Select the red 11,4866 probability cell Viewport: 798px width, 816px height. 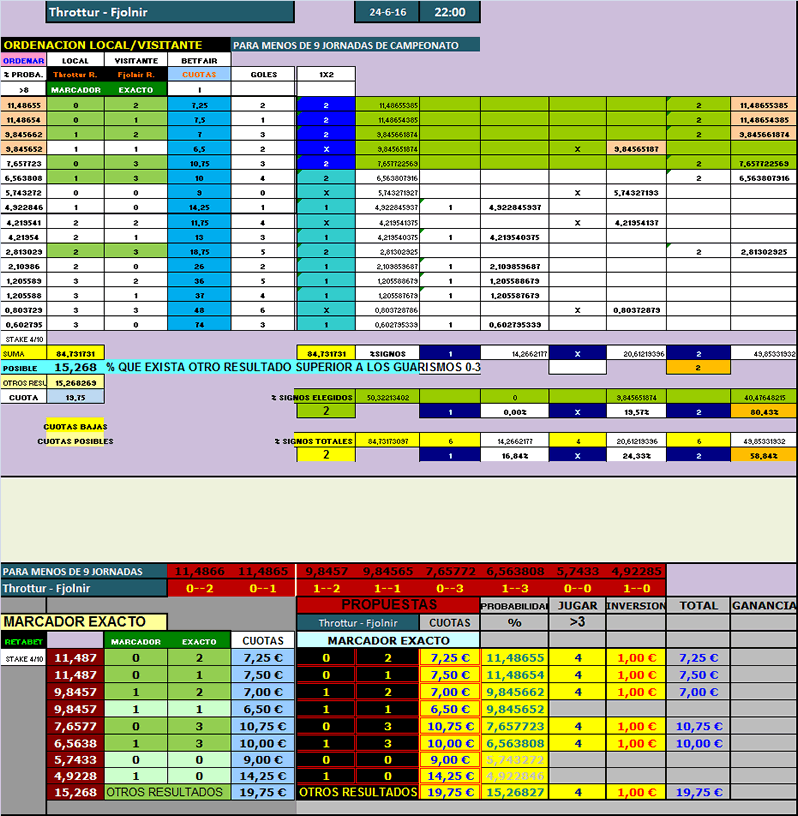[x=199, y=571]
